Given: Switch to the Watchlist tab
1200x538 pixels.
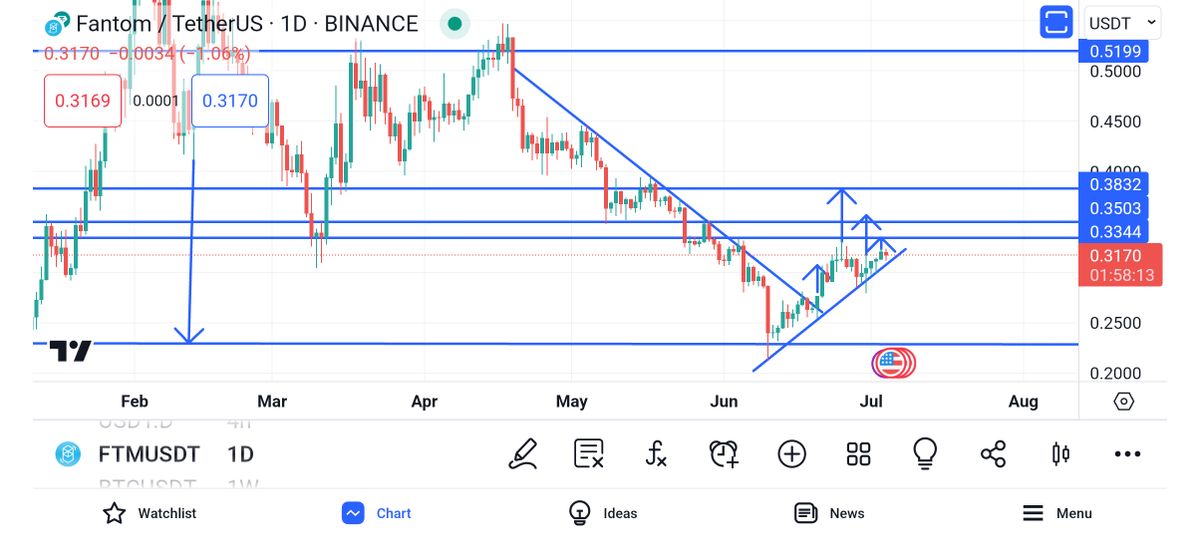Looking at the screenshot, I should pyautogui.click(x=150, y=513).
